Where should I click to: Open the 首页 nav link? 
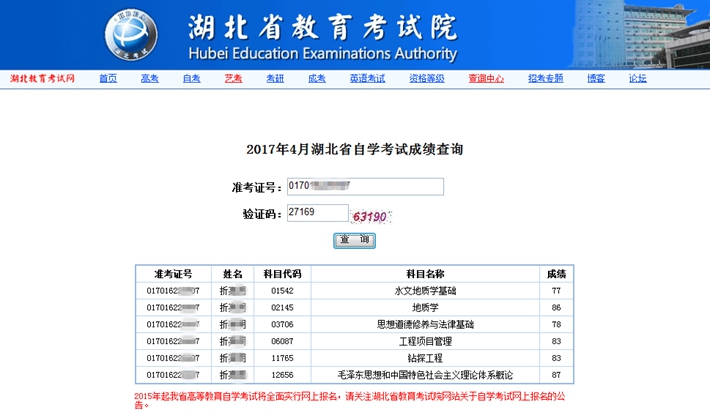point(108,78)
